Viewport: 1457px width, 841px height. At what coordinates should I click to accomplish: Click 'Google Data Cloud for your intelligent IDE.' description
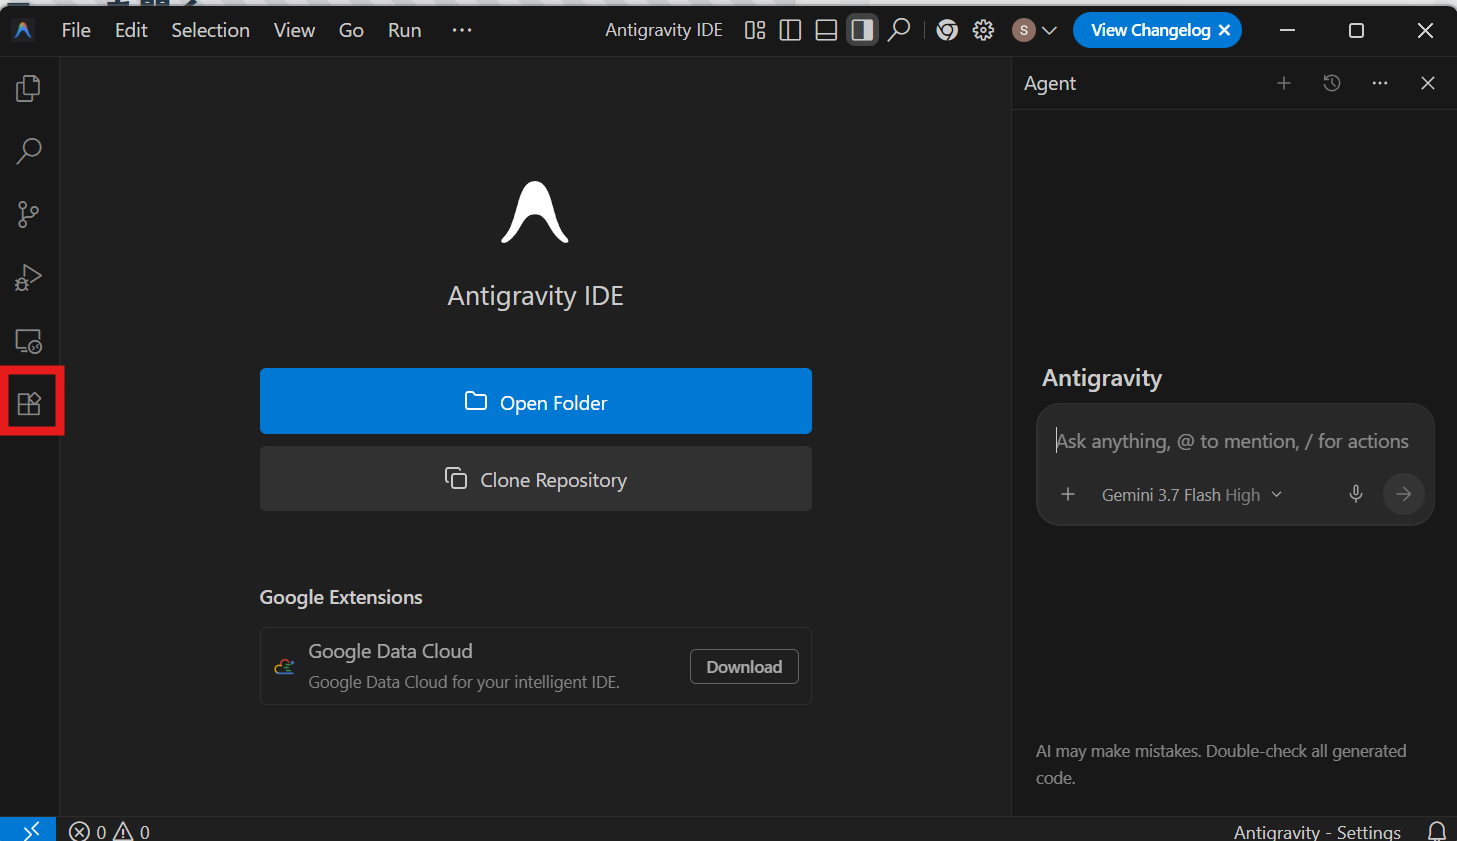click(x=464, y=682)
